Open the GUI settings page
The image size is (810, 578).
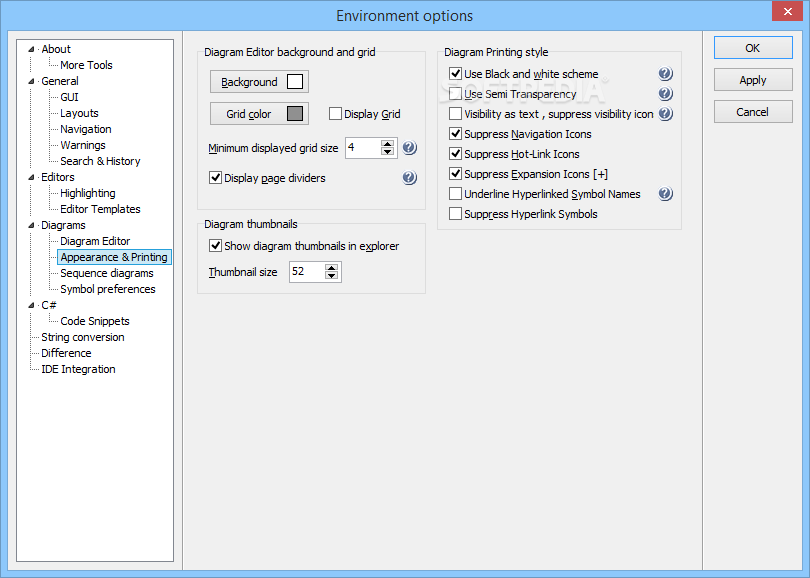(69, 97)
